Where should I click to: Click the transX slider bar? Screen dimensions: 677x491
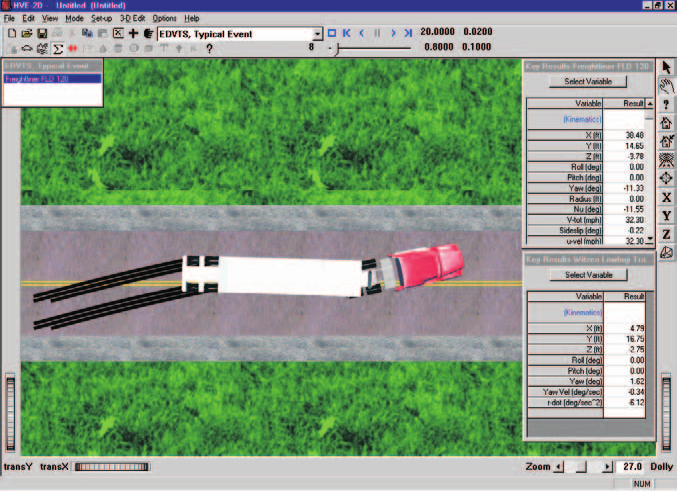click(x=112, y=467)
